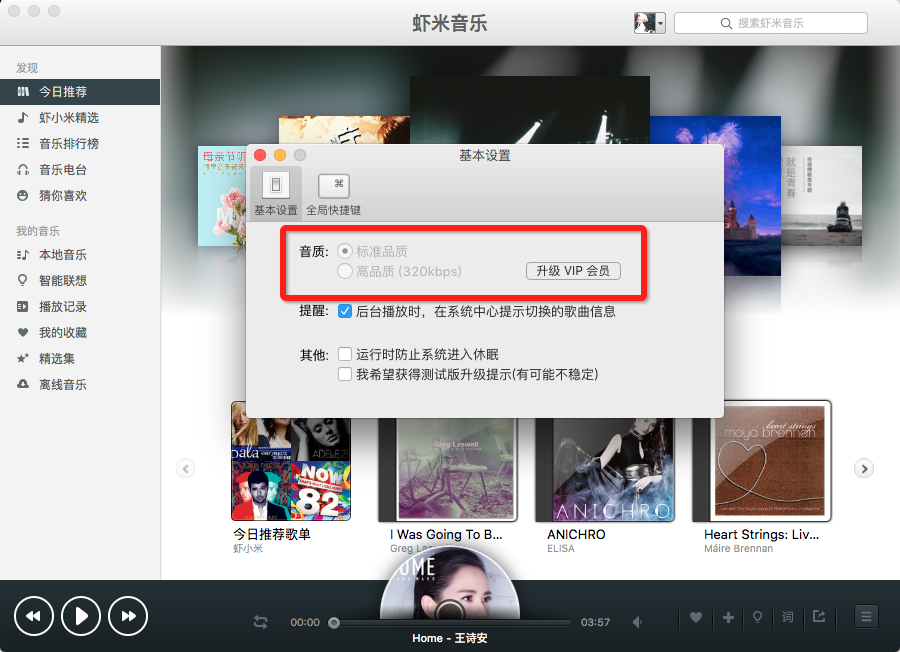The height and width of the screenshot is (652, 900).
Task: Click the icon beside 本地音乐
Action: coord(22,255)
